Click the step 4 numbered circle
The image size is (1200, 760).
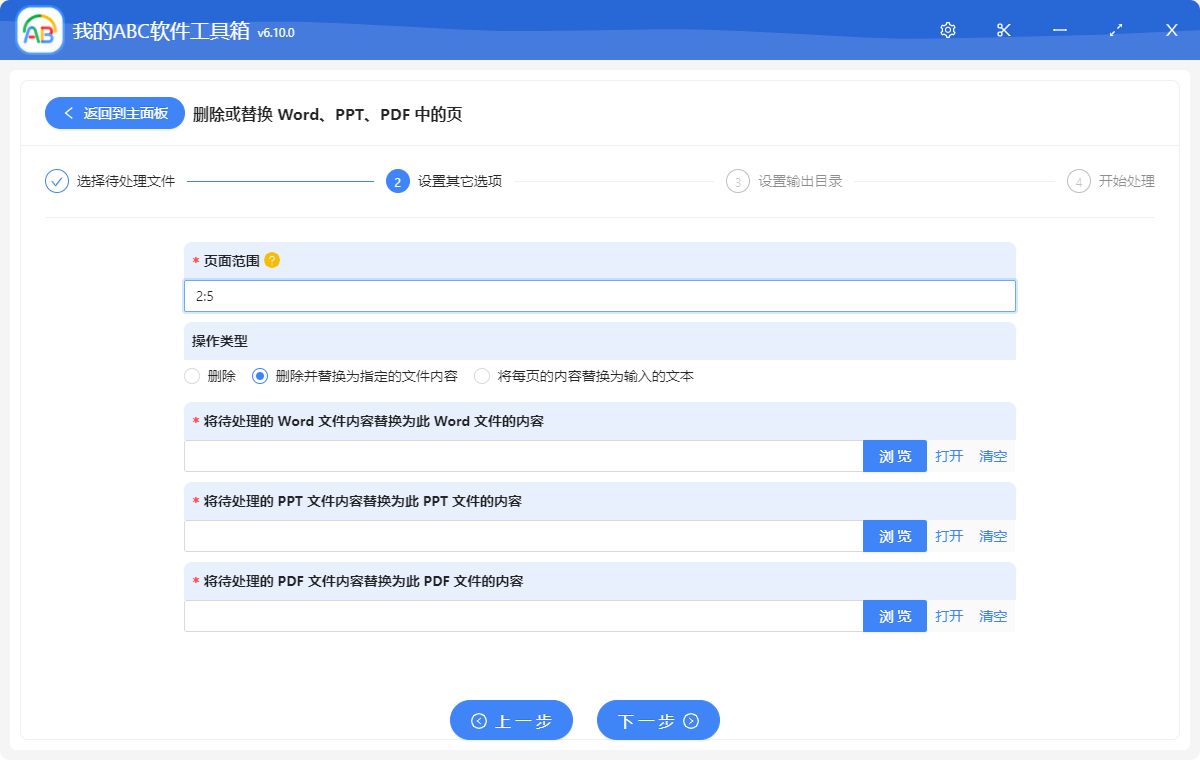1078,181
